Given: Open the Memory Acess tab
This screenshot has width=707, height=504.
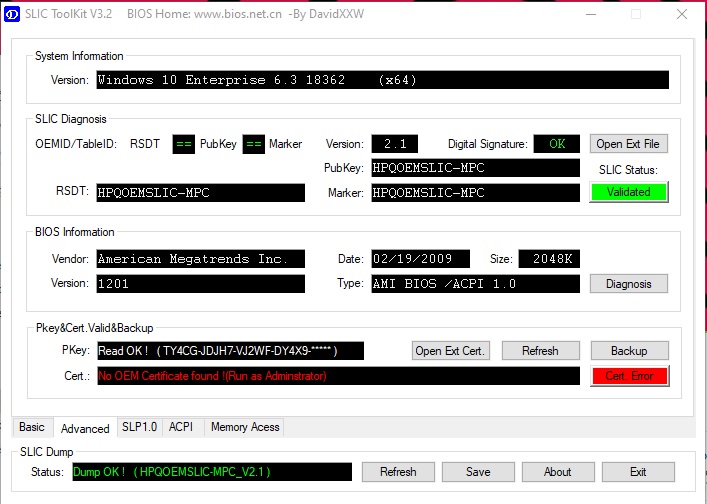Looking at the screenshot, I should (245, 427).
